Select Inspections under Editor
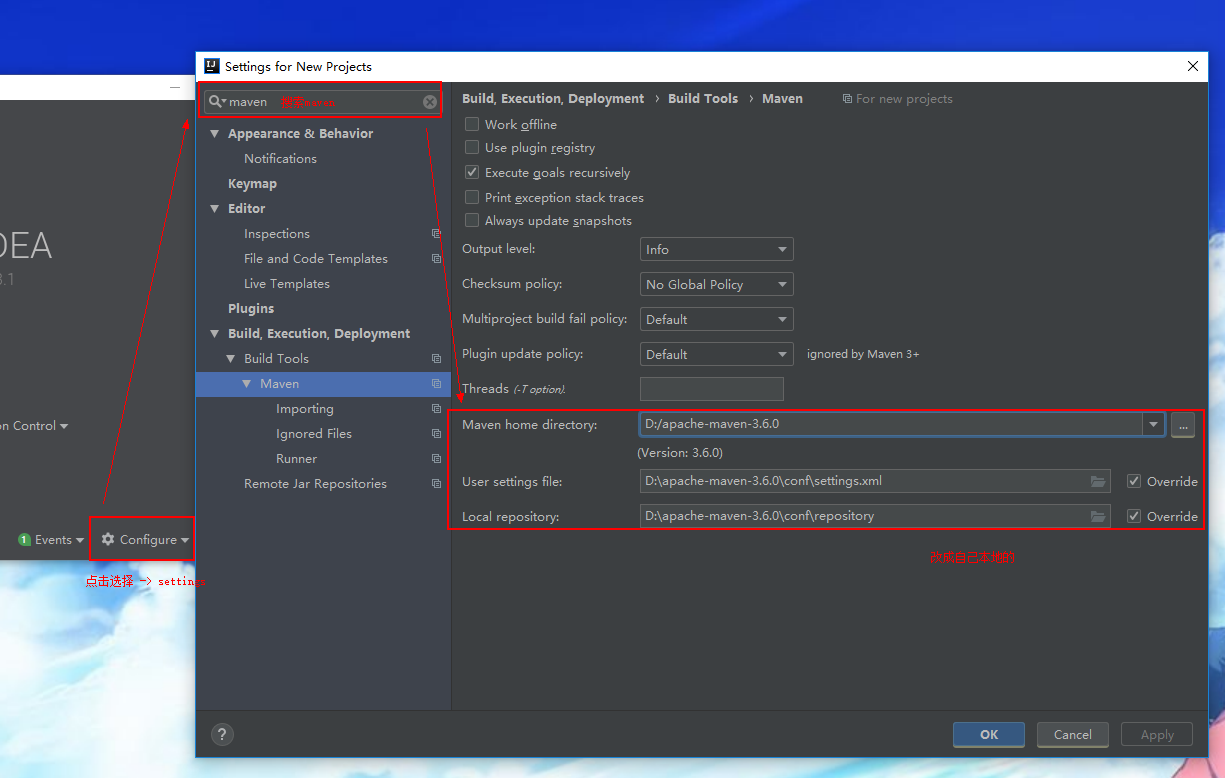Image resolution: width=1225 pixels, height=778 pixels. point(277,234)
